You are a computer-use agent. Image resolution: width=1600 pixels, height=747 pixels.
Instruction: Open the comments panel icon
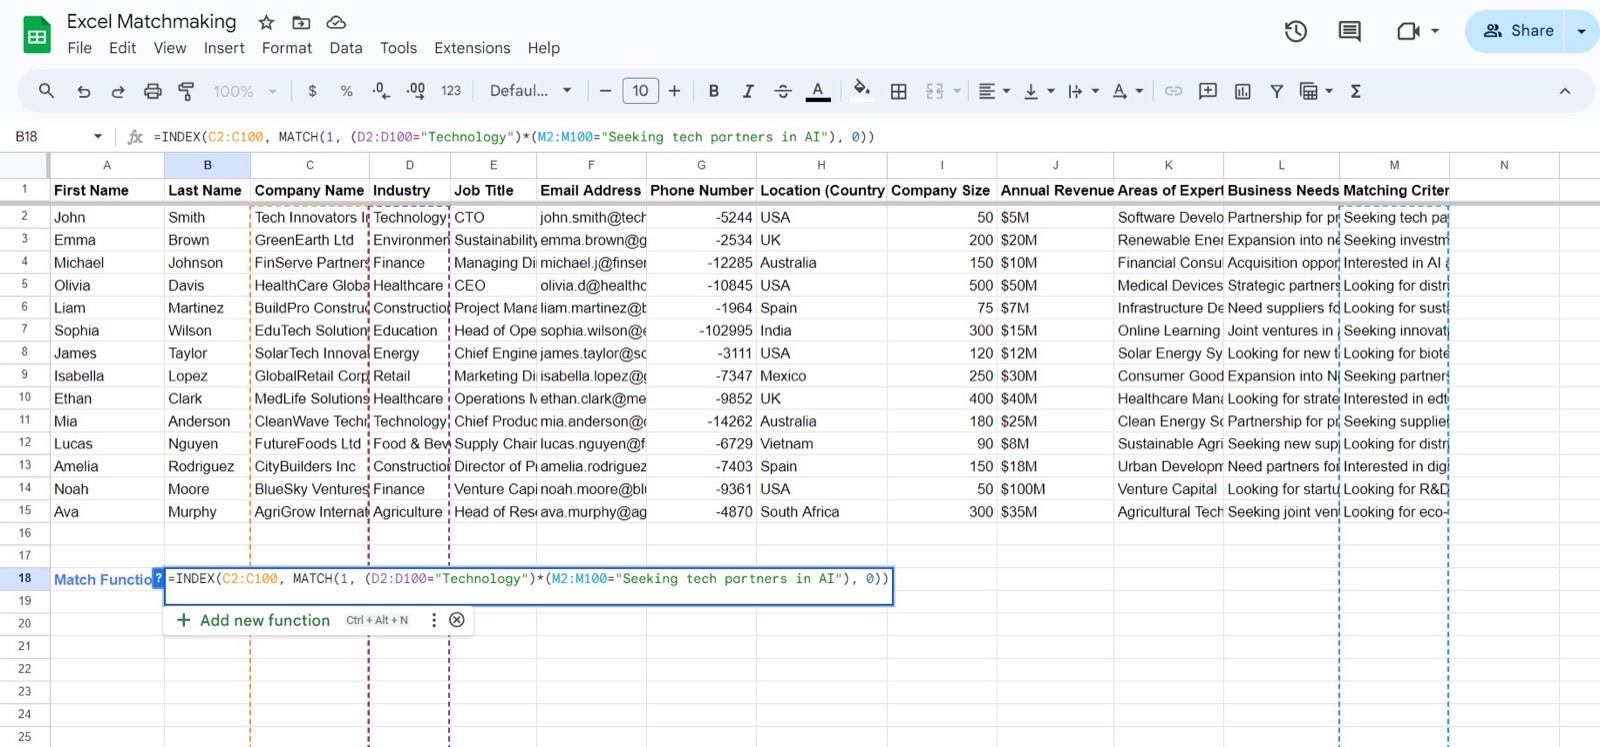click(x=1350, y=31)
